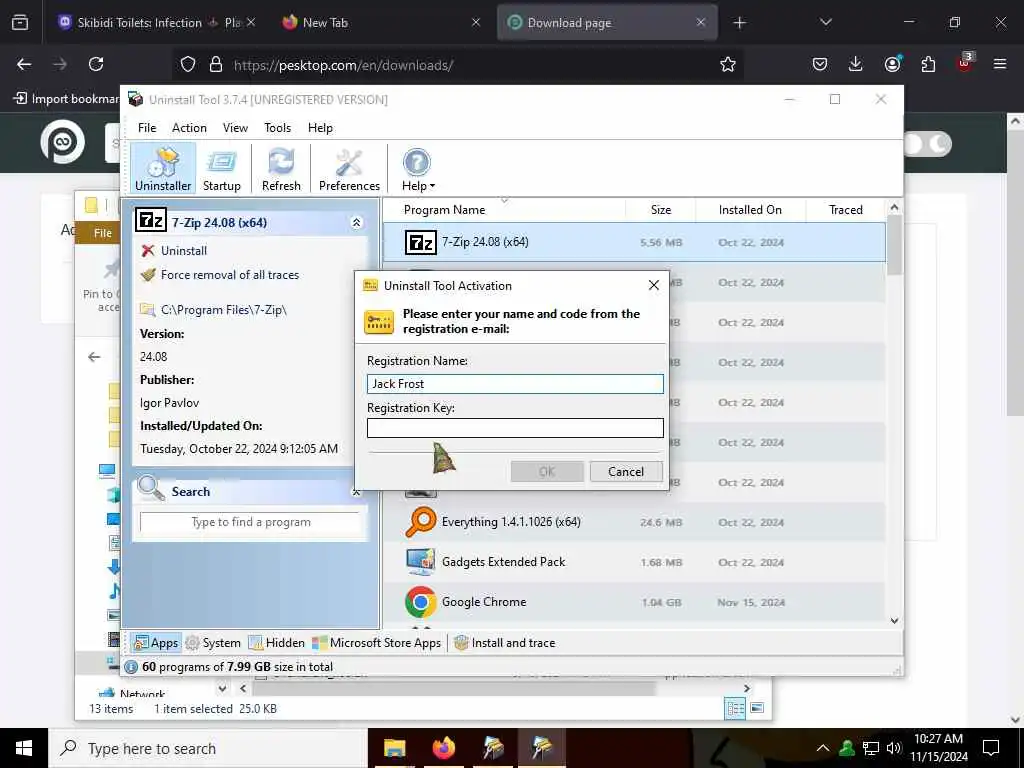Open File Explorer from taskbar

coord(394,748)
